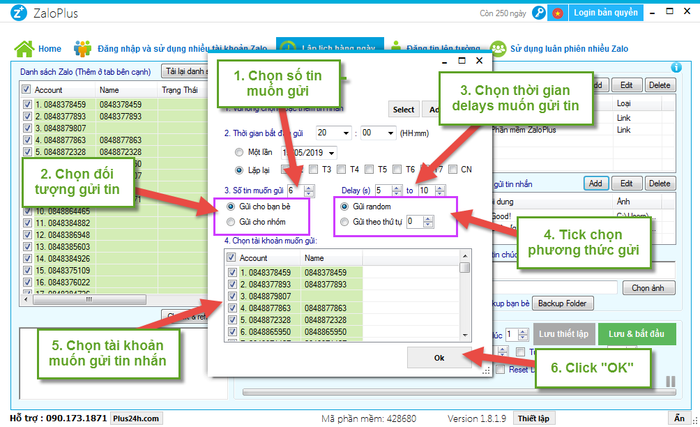Click Lưu thiết lập button
700x427 pixels.
564,334
